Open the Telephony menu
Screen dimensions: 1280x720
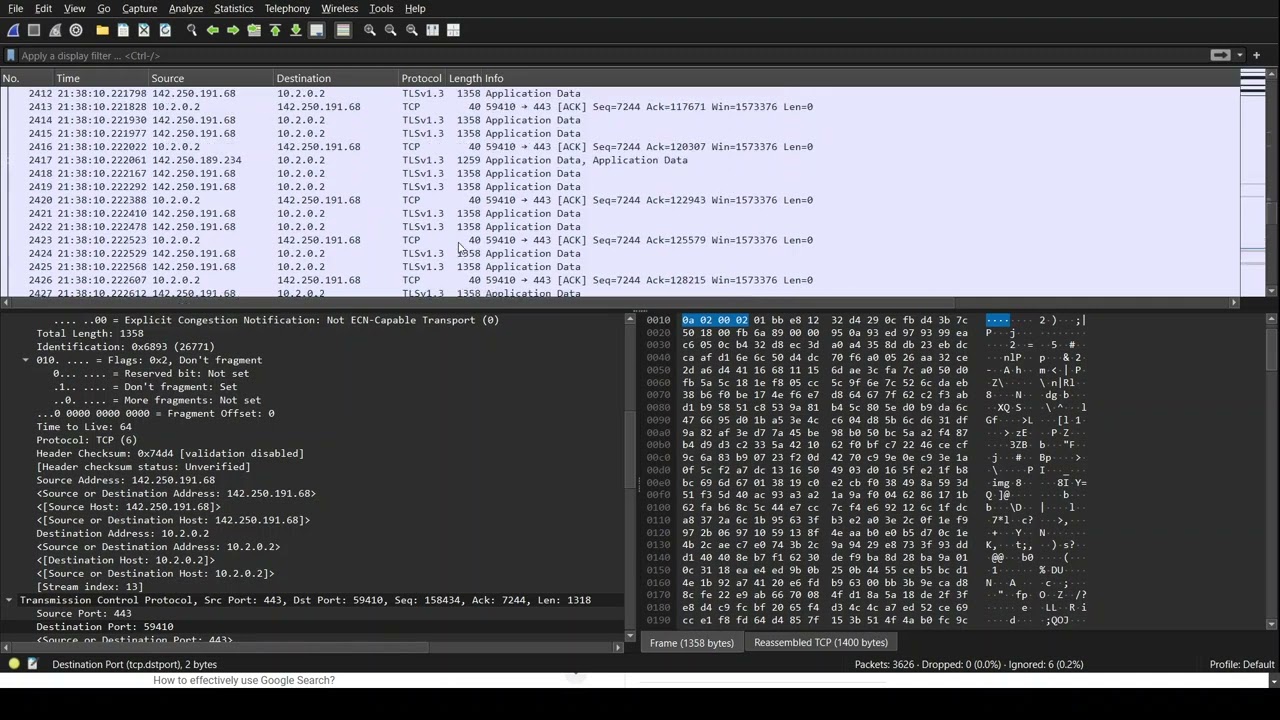tap(287, 8)
